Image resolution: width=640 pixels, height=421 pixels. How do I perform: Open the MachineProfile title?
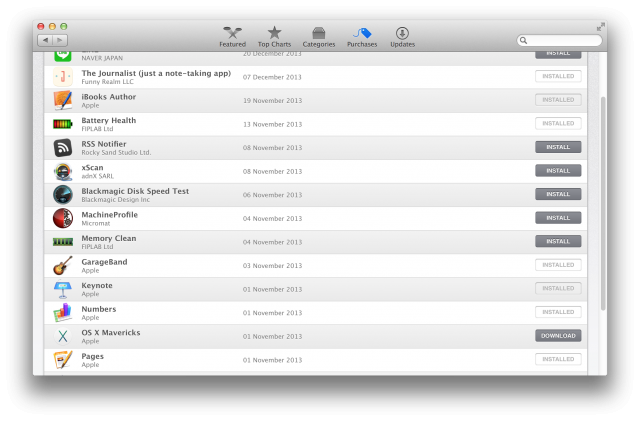[109, 215]
